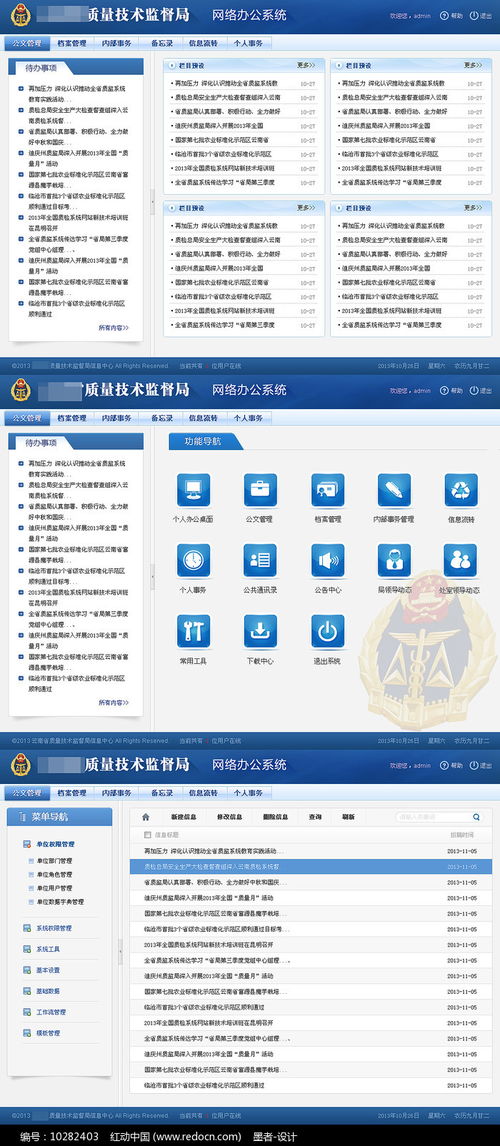The width and height of the screenshot is (500, 1146).
Task: Open the 档案管理 icon
Action: coord(327,490)
